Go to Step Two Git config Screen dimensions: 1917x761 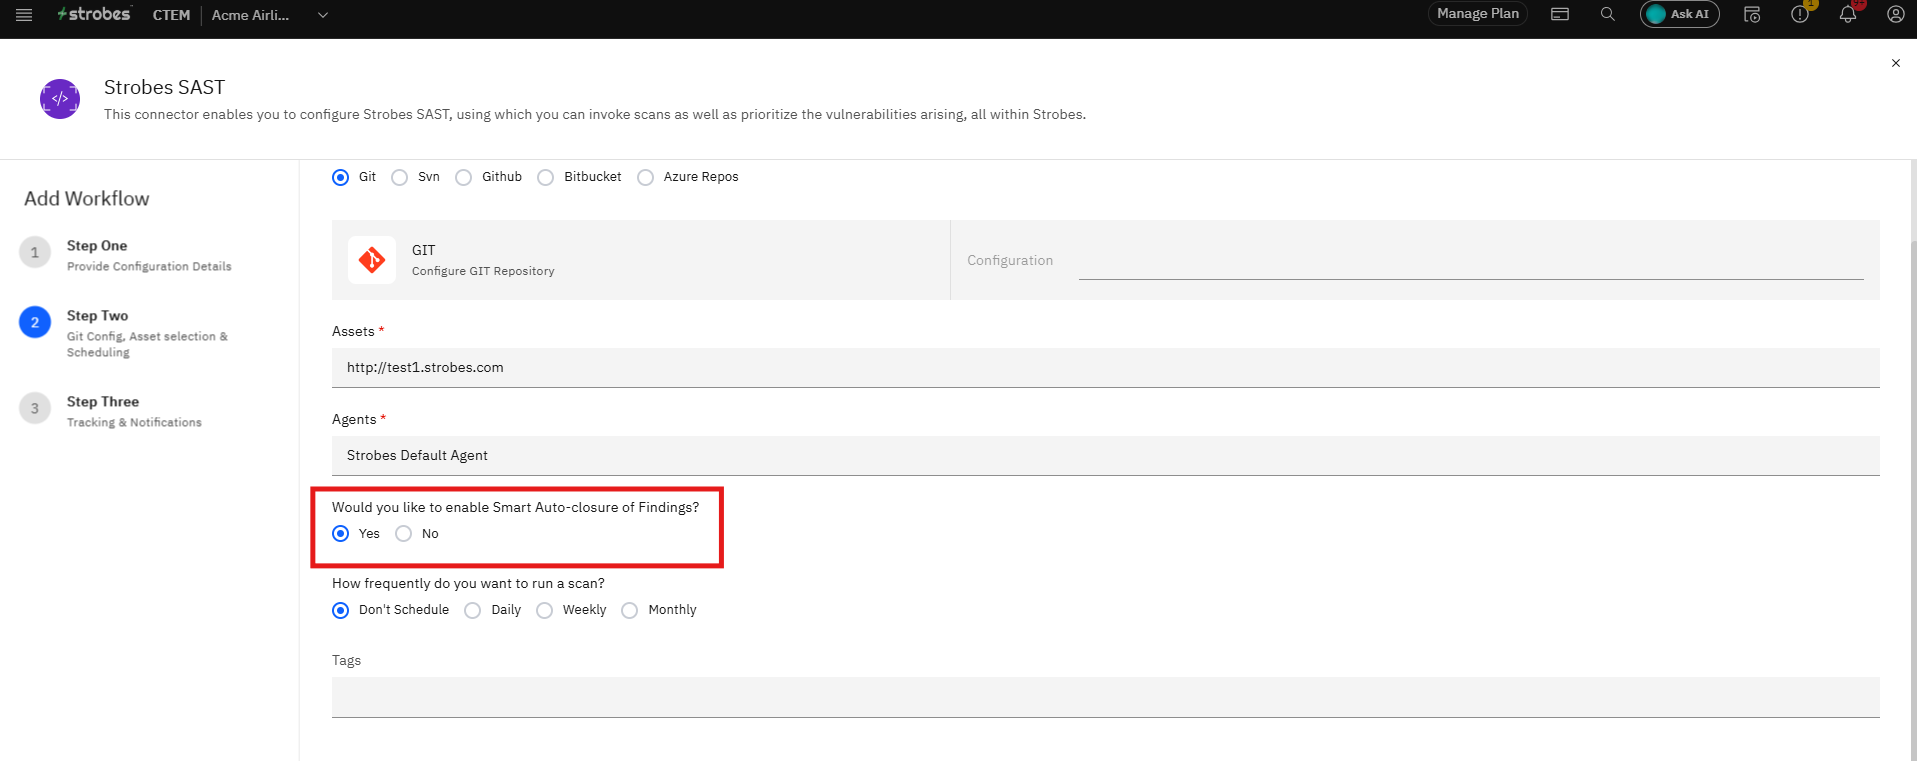pos(126,333)
